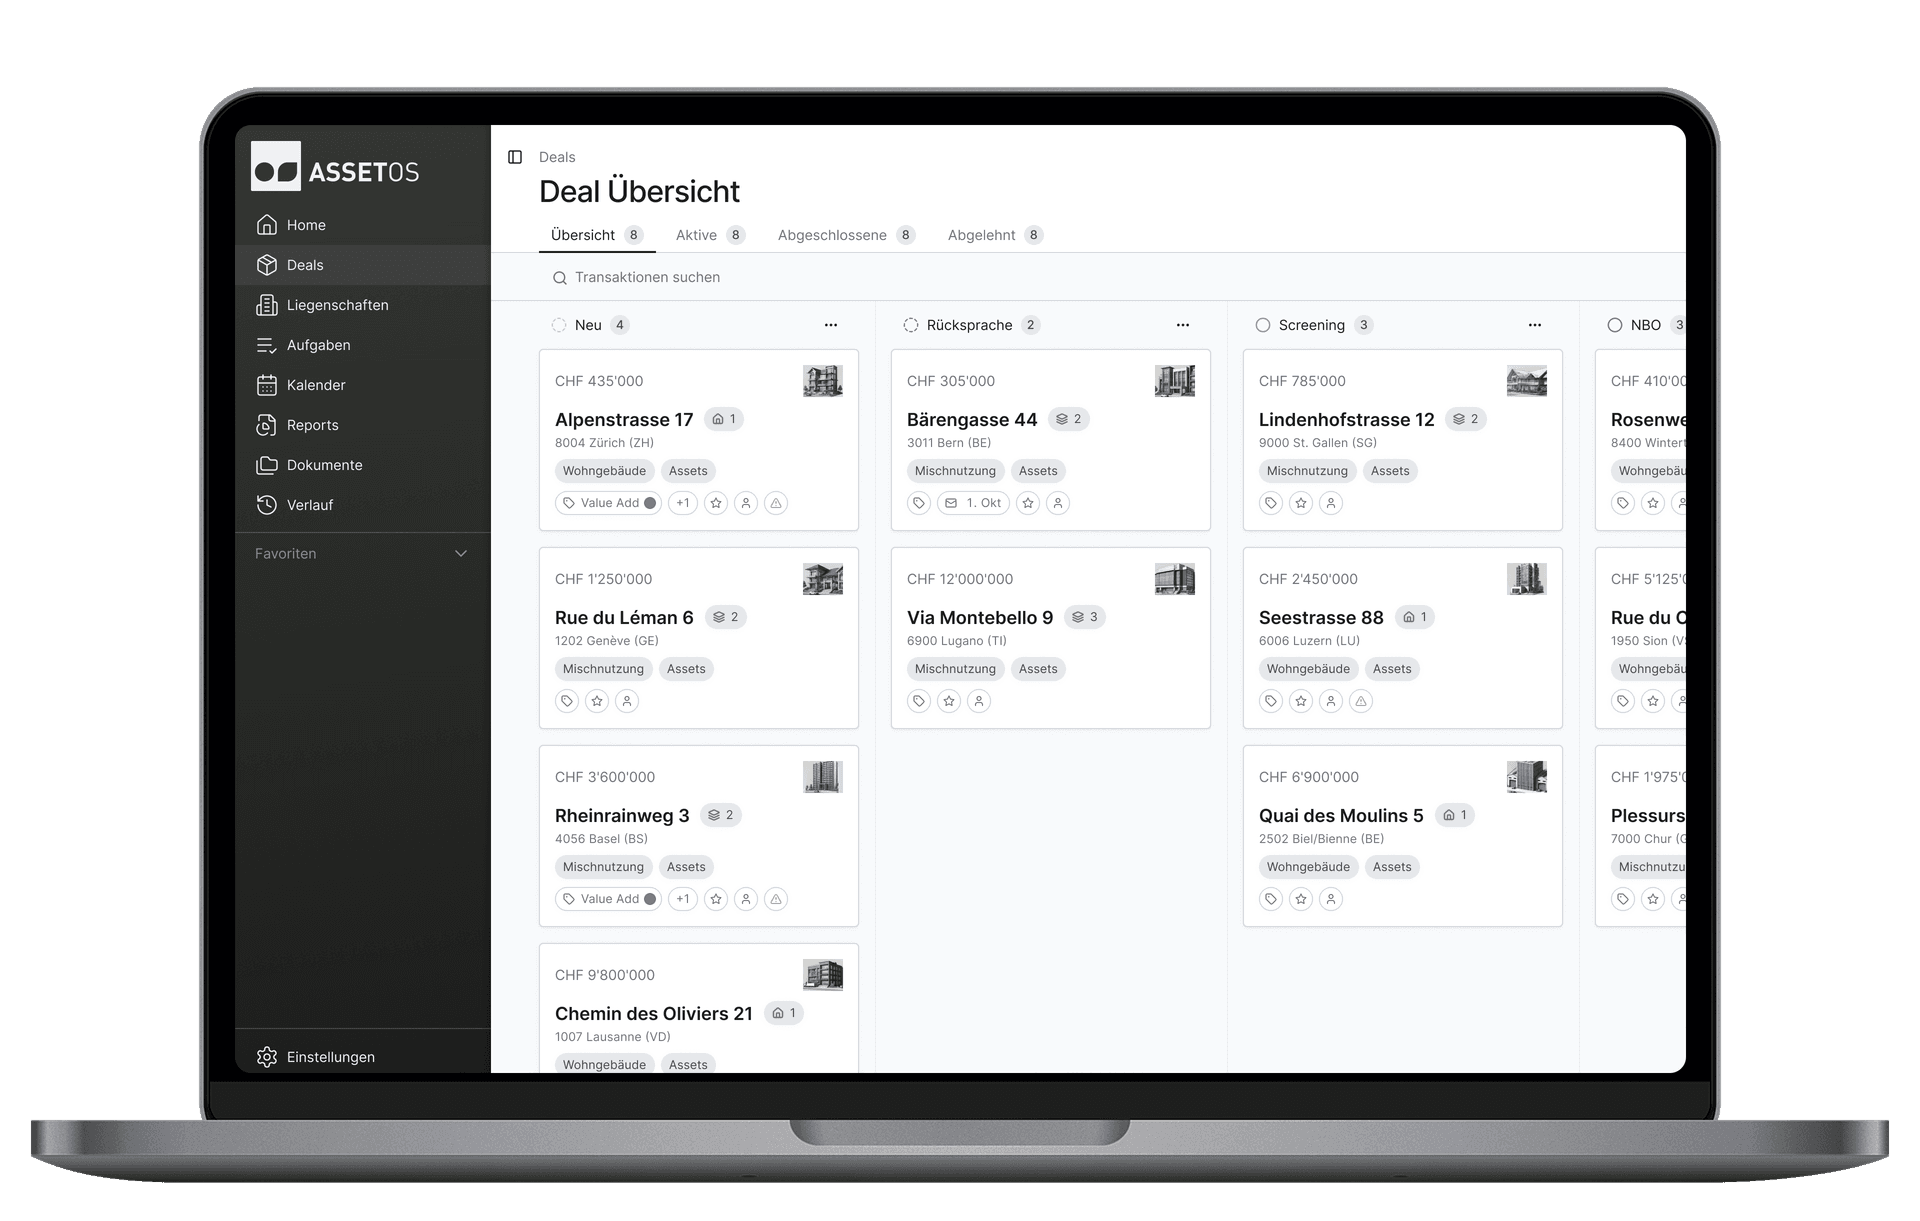The image size is (1920, 1221).
Task: Select the NBO column status circle
Action: coord(1614,325)
